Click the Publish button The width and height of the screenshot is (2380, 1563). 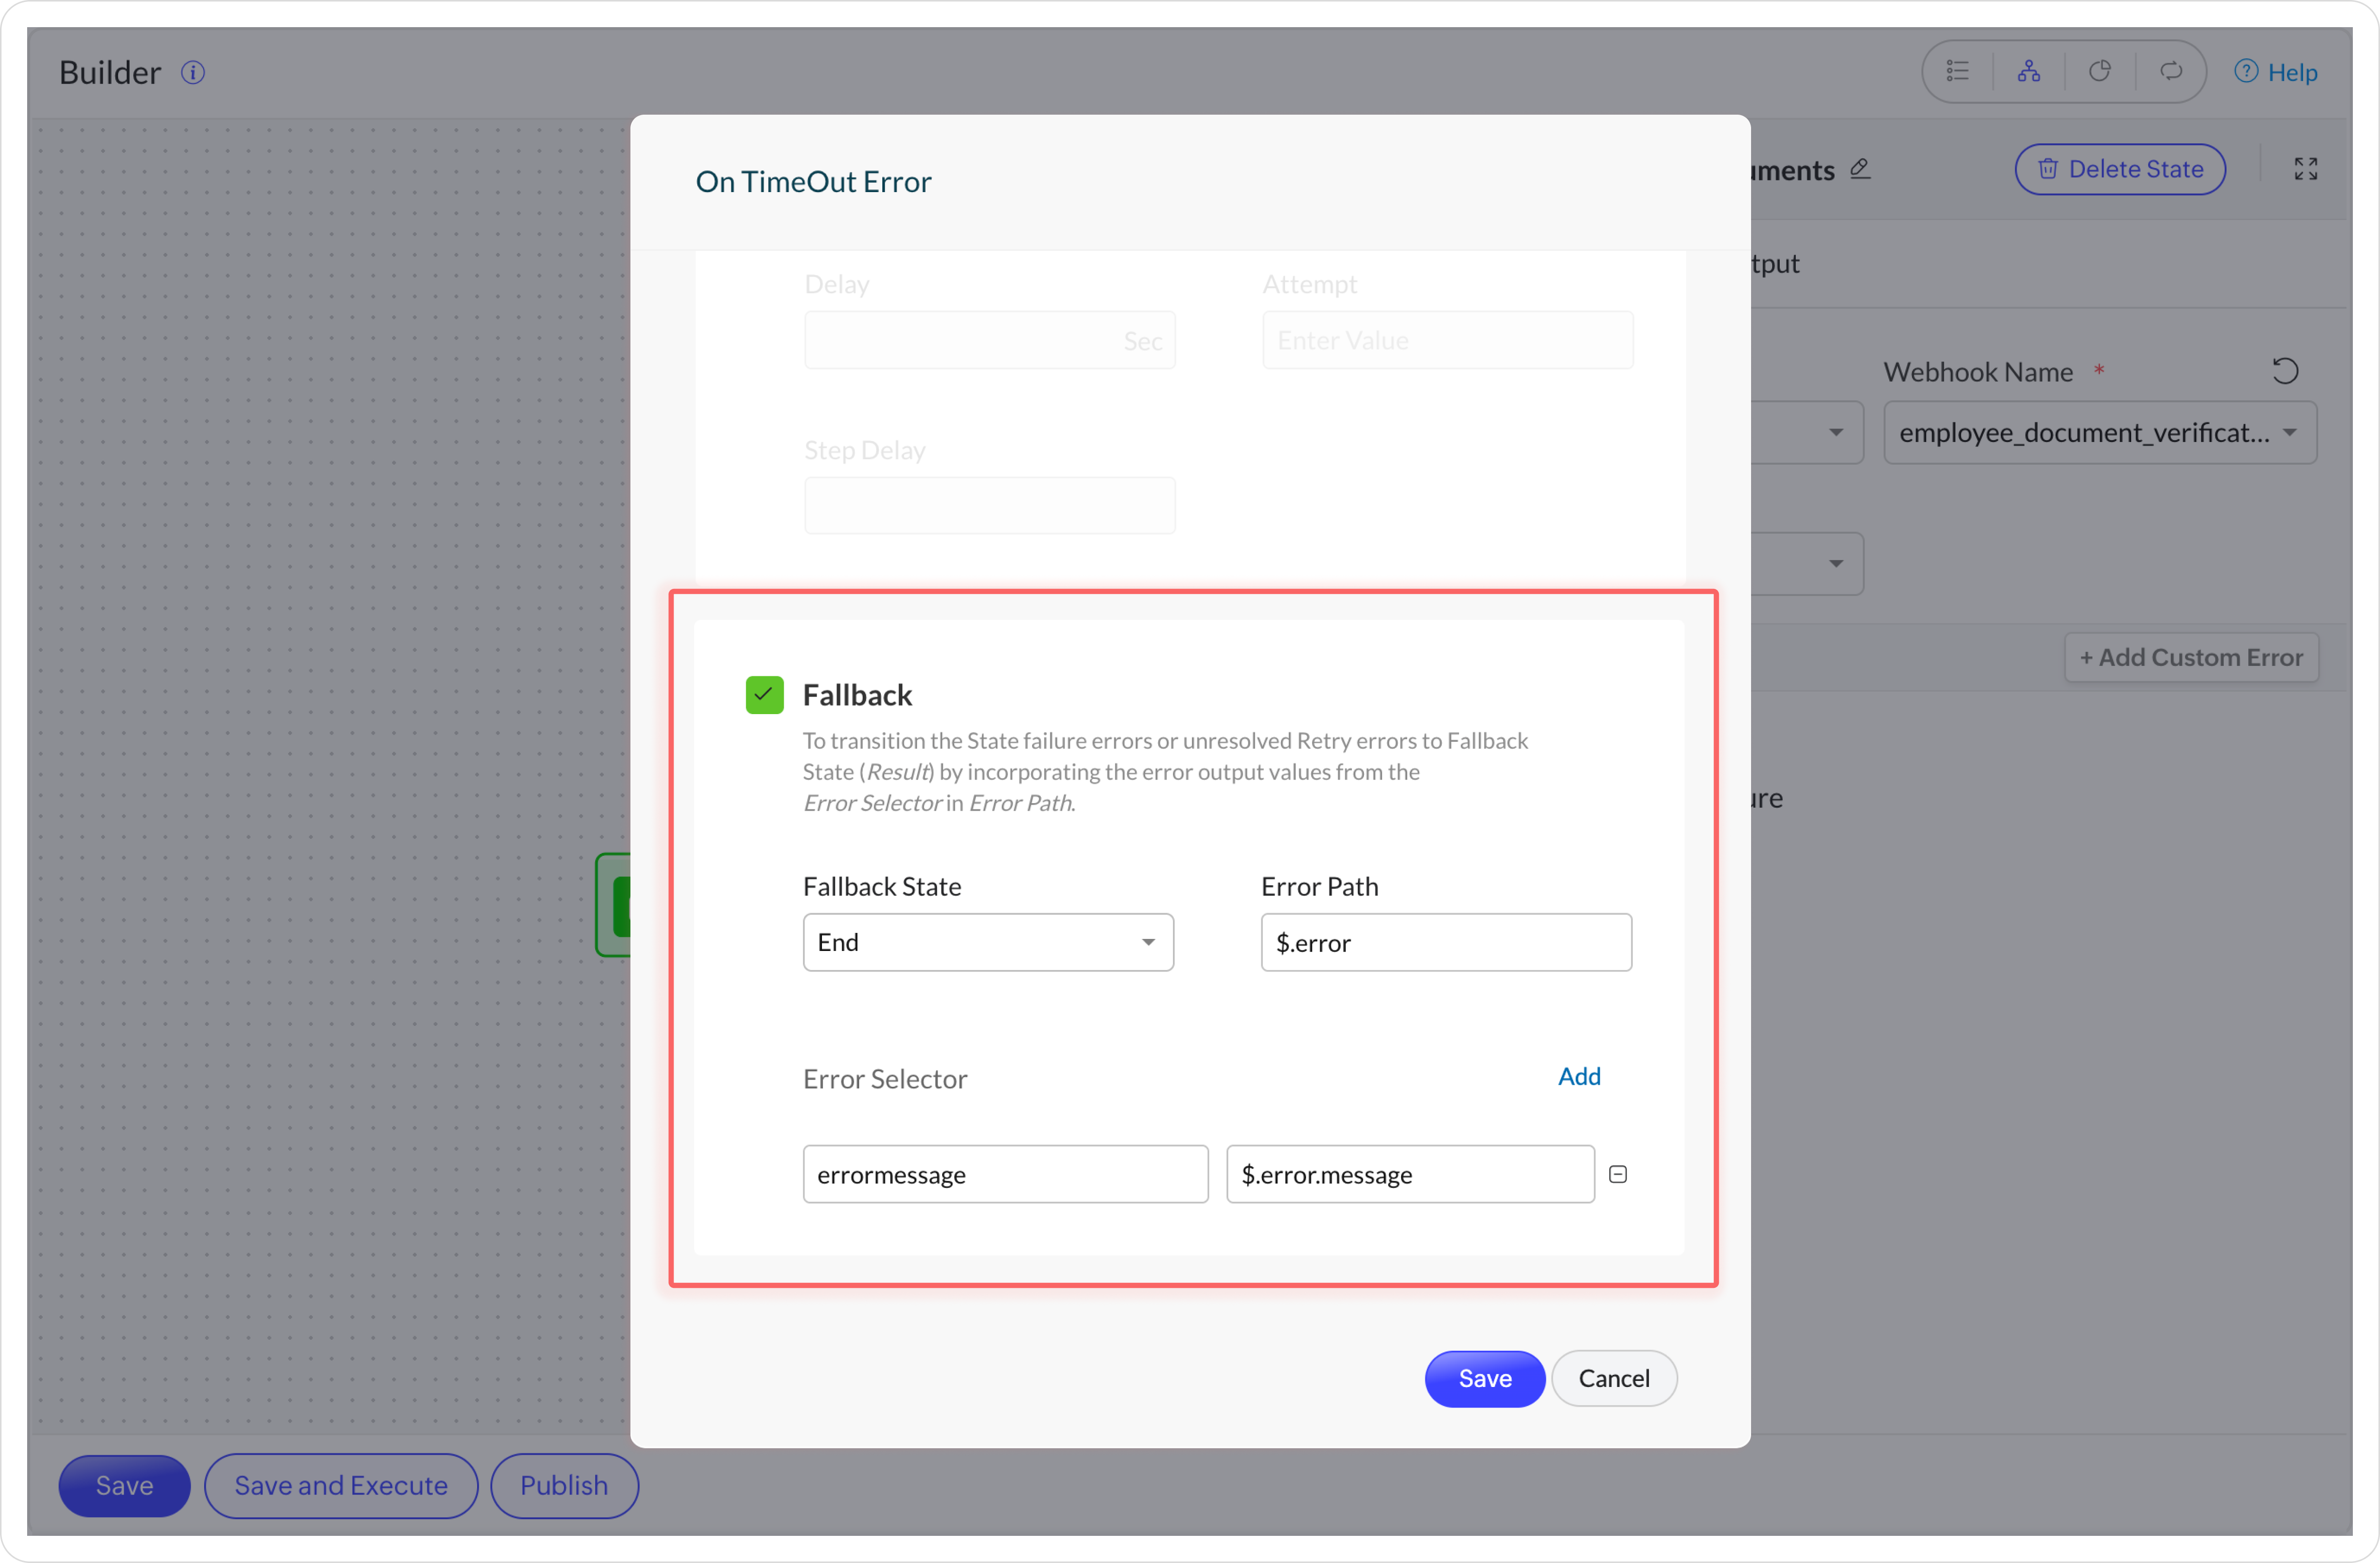(563, 1485)
